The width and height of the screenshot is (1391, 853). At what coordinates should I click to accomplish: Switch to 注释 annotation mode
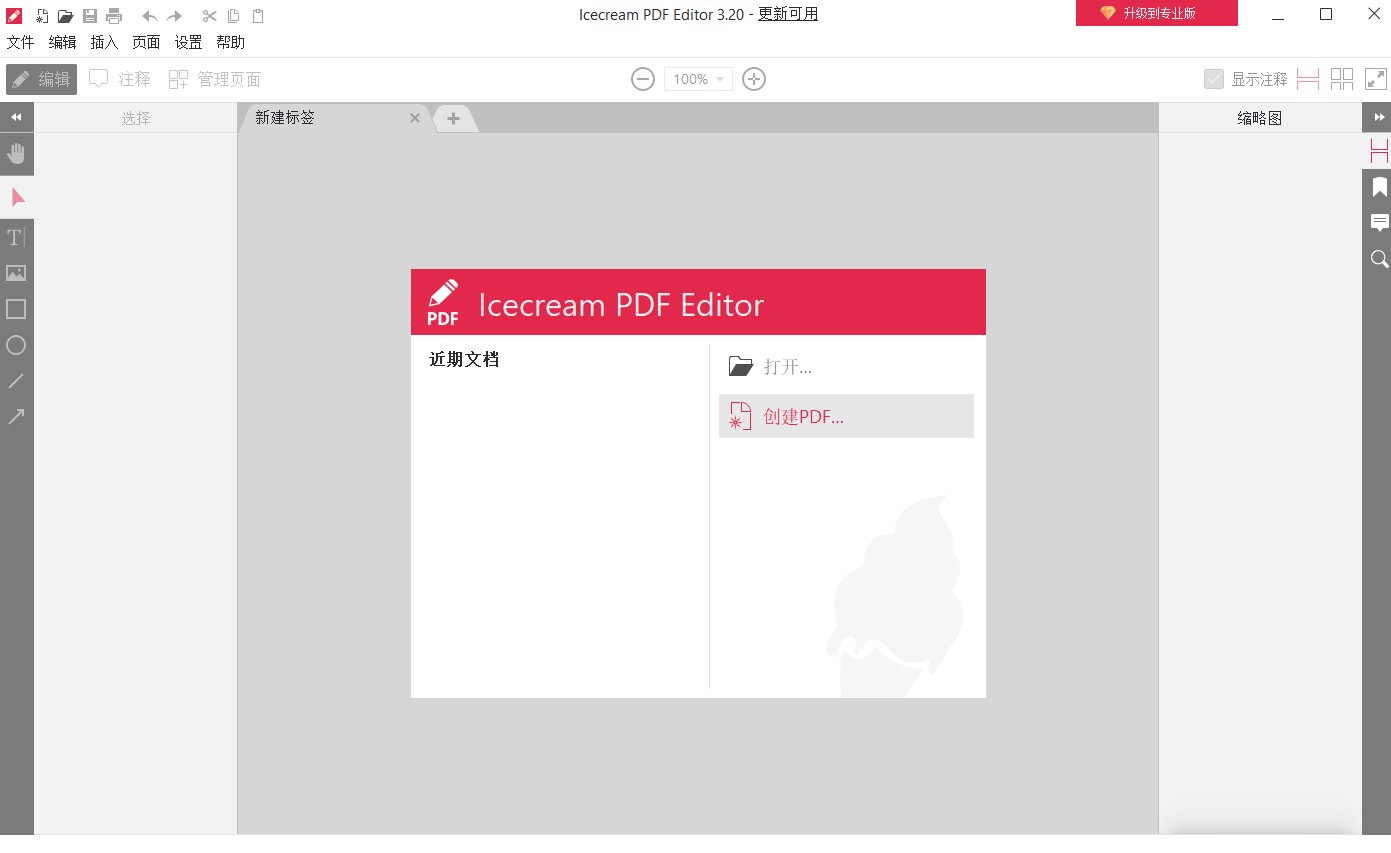tap(119, 78)
